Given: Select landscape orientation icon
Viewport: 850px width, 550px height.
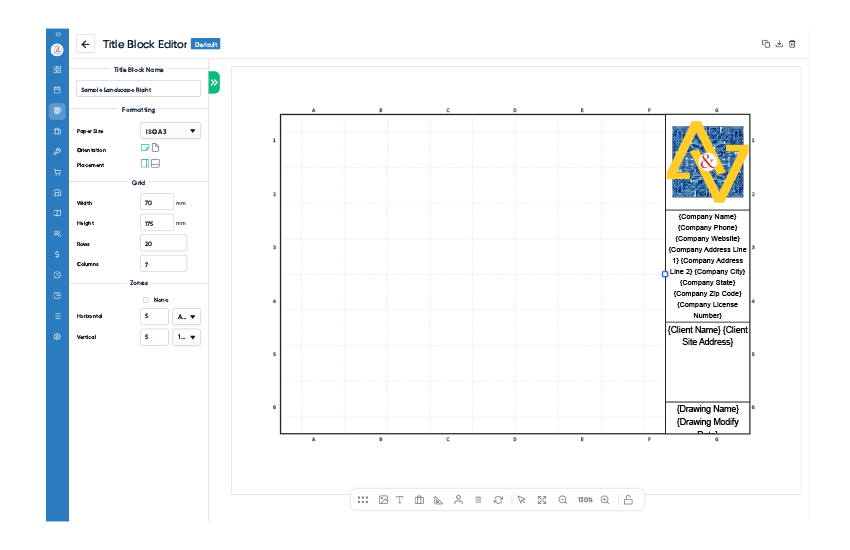Looking at the screenshot, I should click(145, 147).
